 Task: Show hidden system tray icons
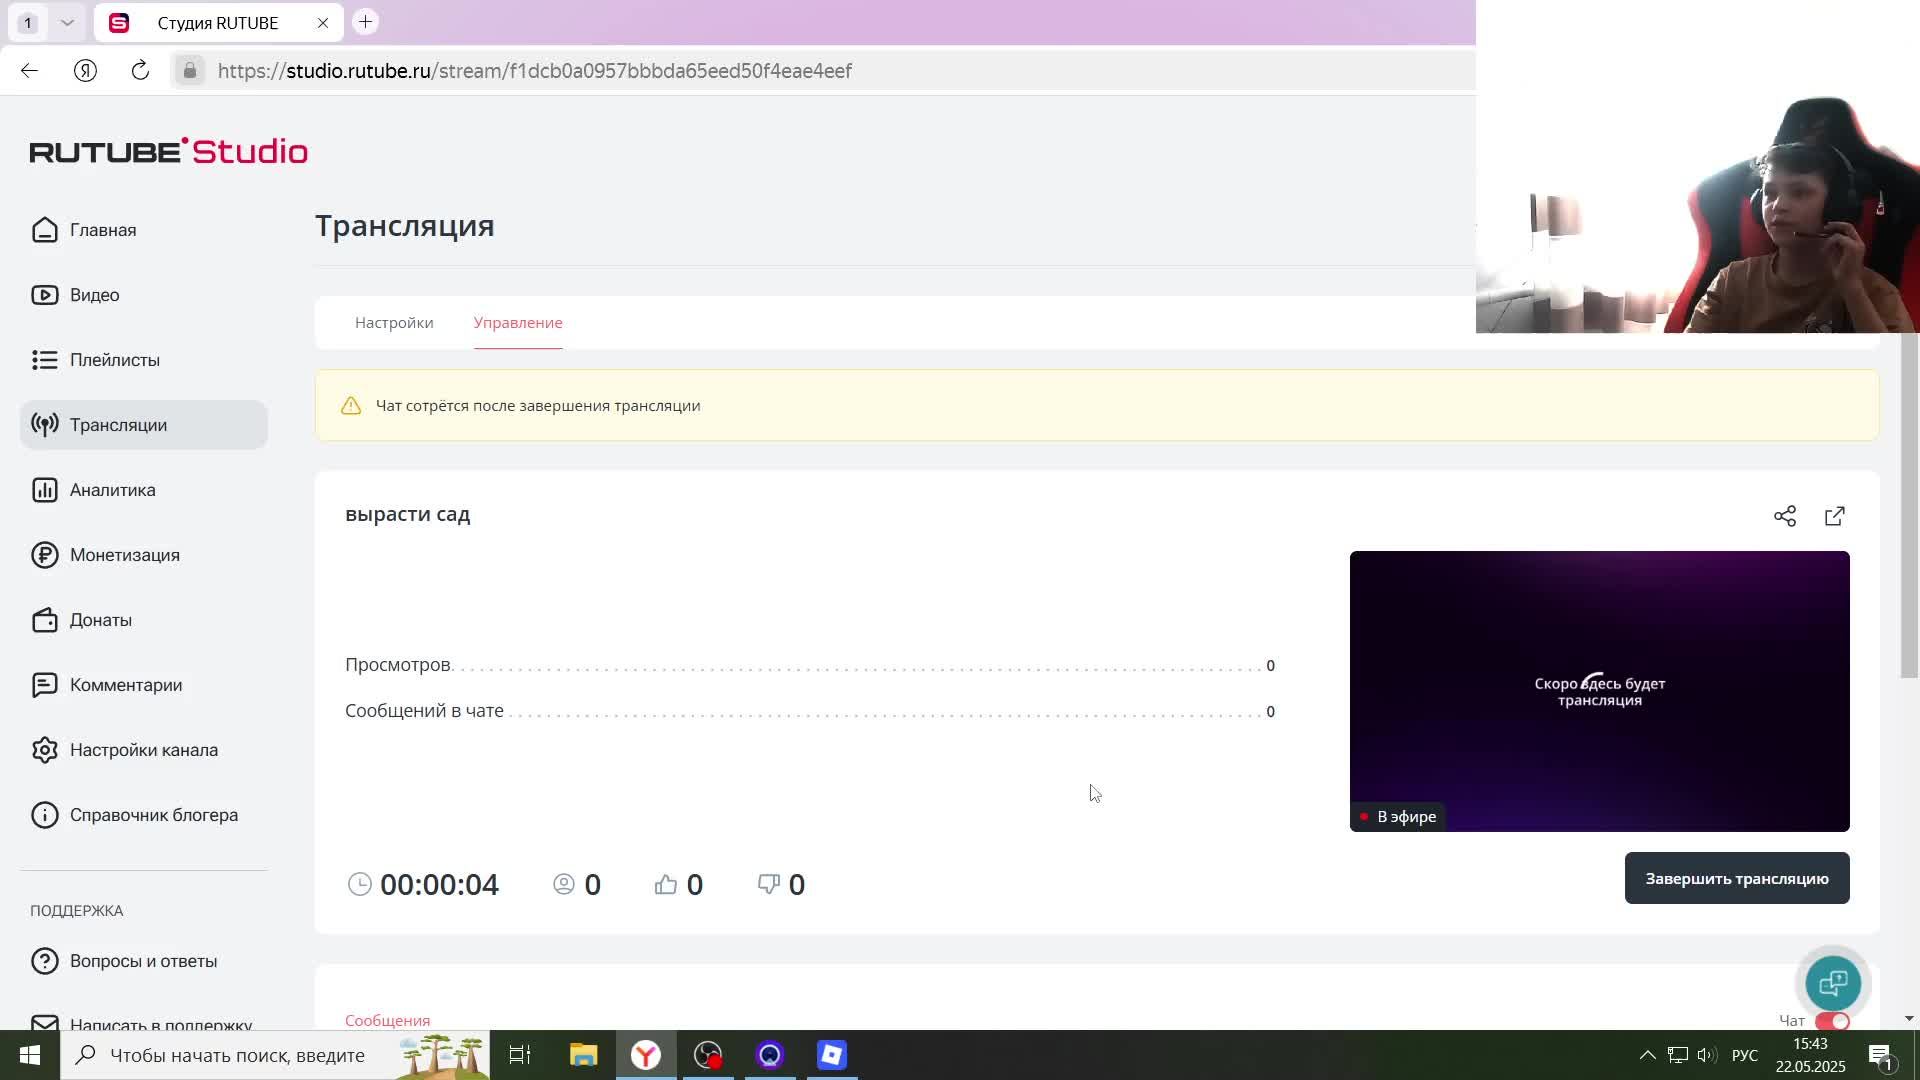1647,1055
